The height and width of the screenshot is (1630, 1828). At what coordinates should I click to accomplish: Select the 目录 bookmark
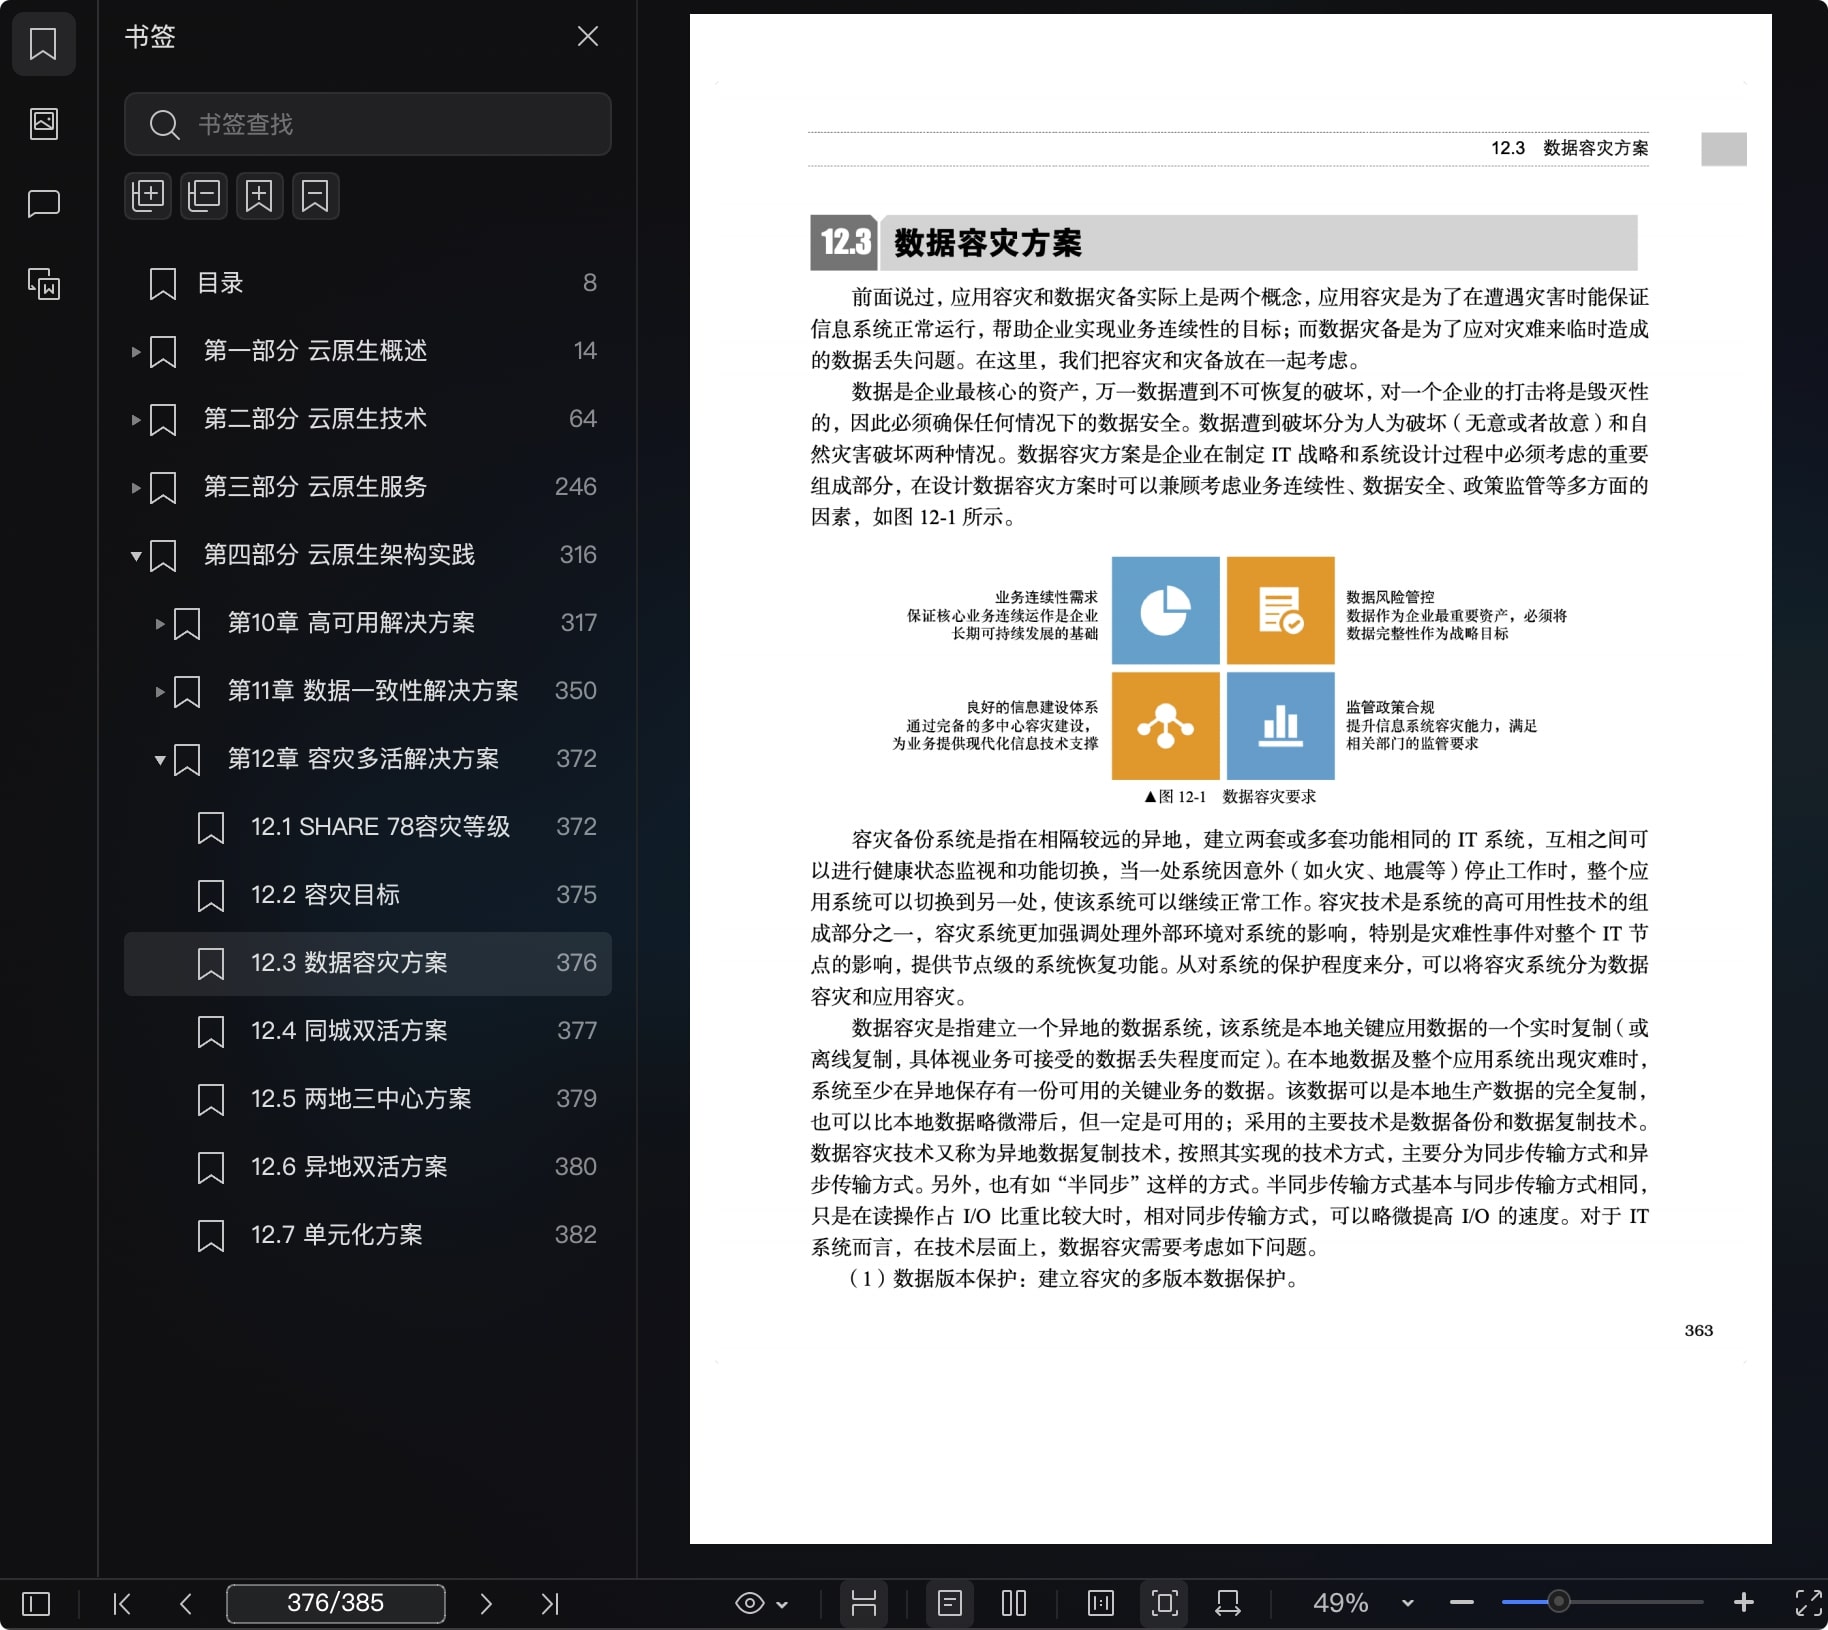[368, 283]
